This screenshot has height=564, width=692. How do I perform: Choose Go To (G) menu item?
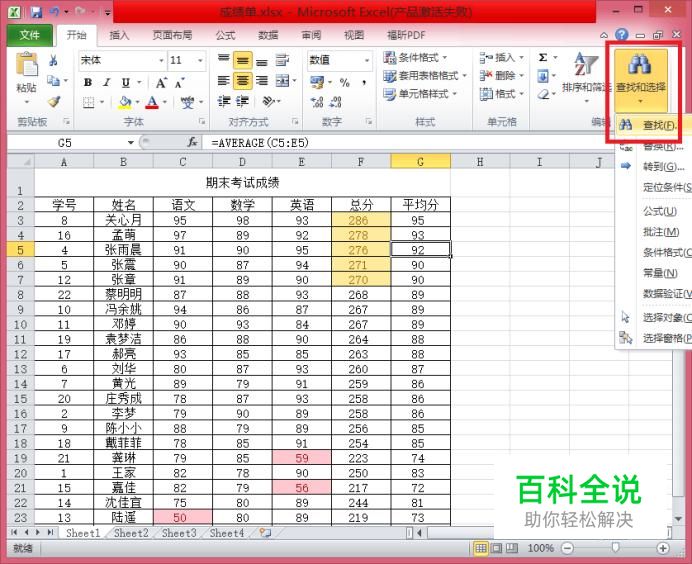click(x=654, y=166)
